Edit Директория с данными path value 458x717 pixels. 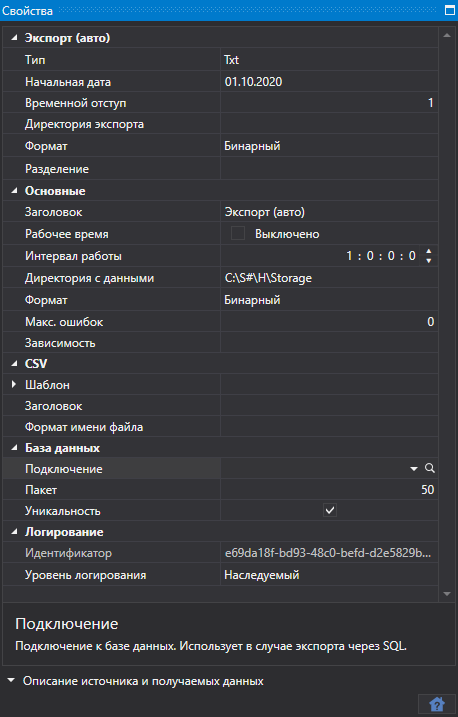329,278
